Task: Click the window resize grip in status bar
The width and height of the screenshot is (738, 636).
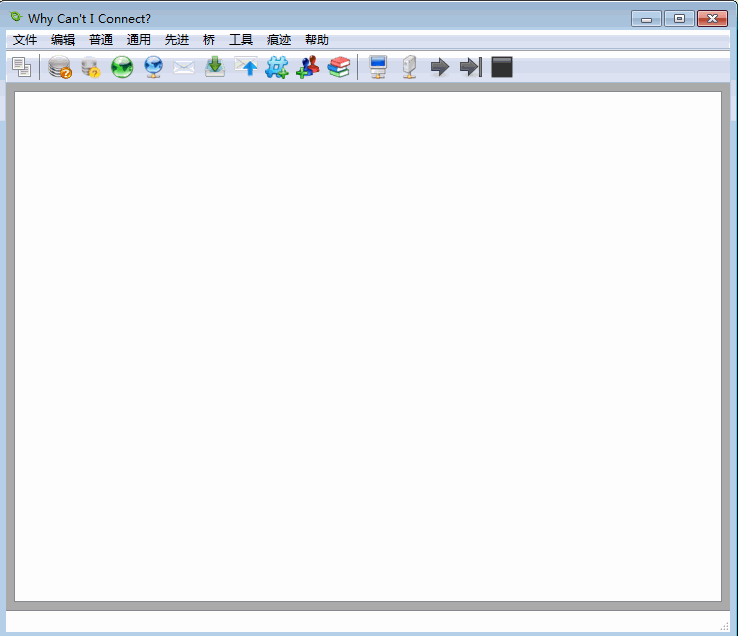Action: pos(725,627)
